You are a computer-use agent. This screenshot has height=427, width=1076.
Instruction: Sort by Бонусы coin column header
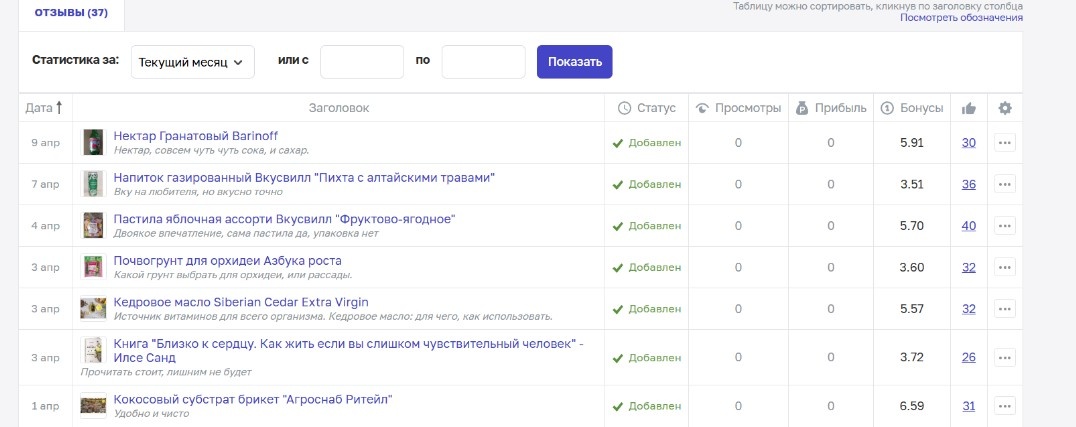[x=887, y=108]
